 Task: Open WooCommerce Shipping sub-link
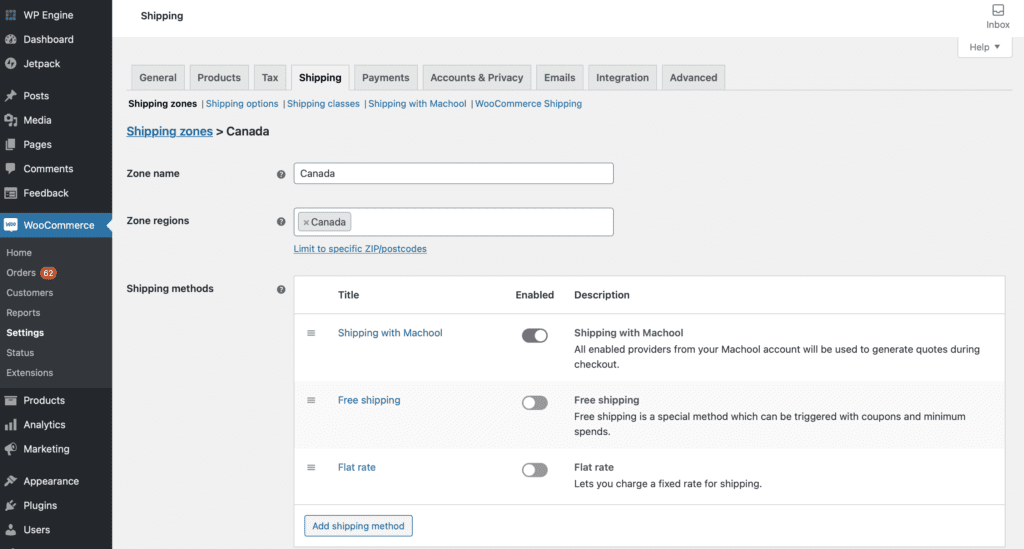(x=528, y=104)
